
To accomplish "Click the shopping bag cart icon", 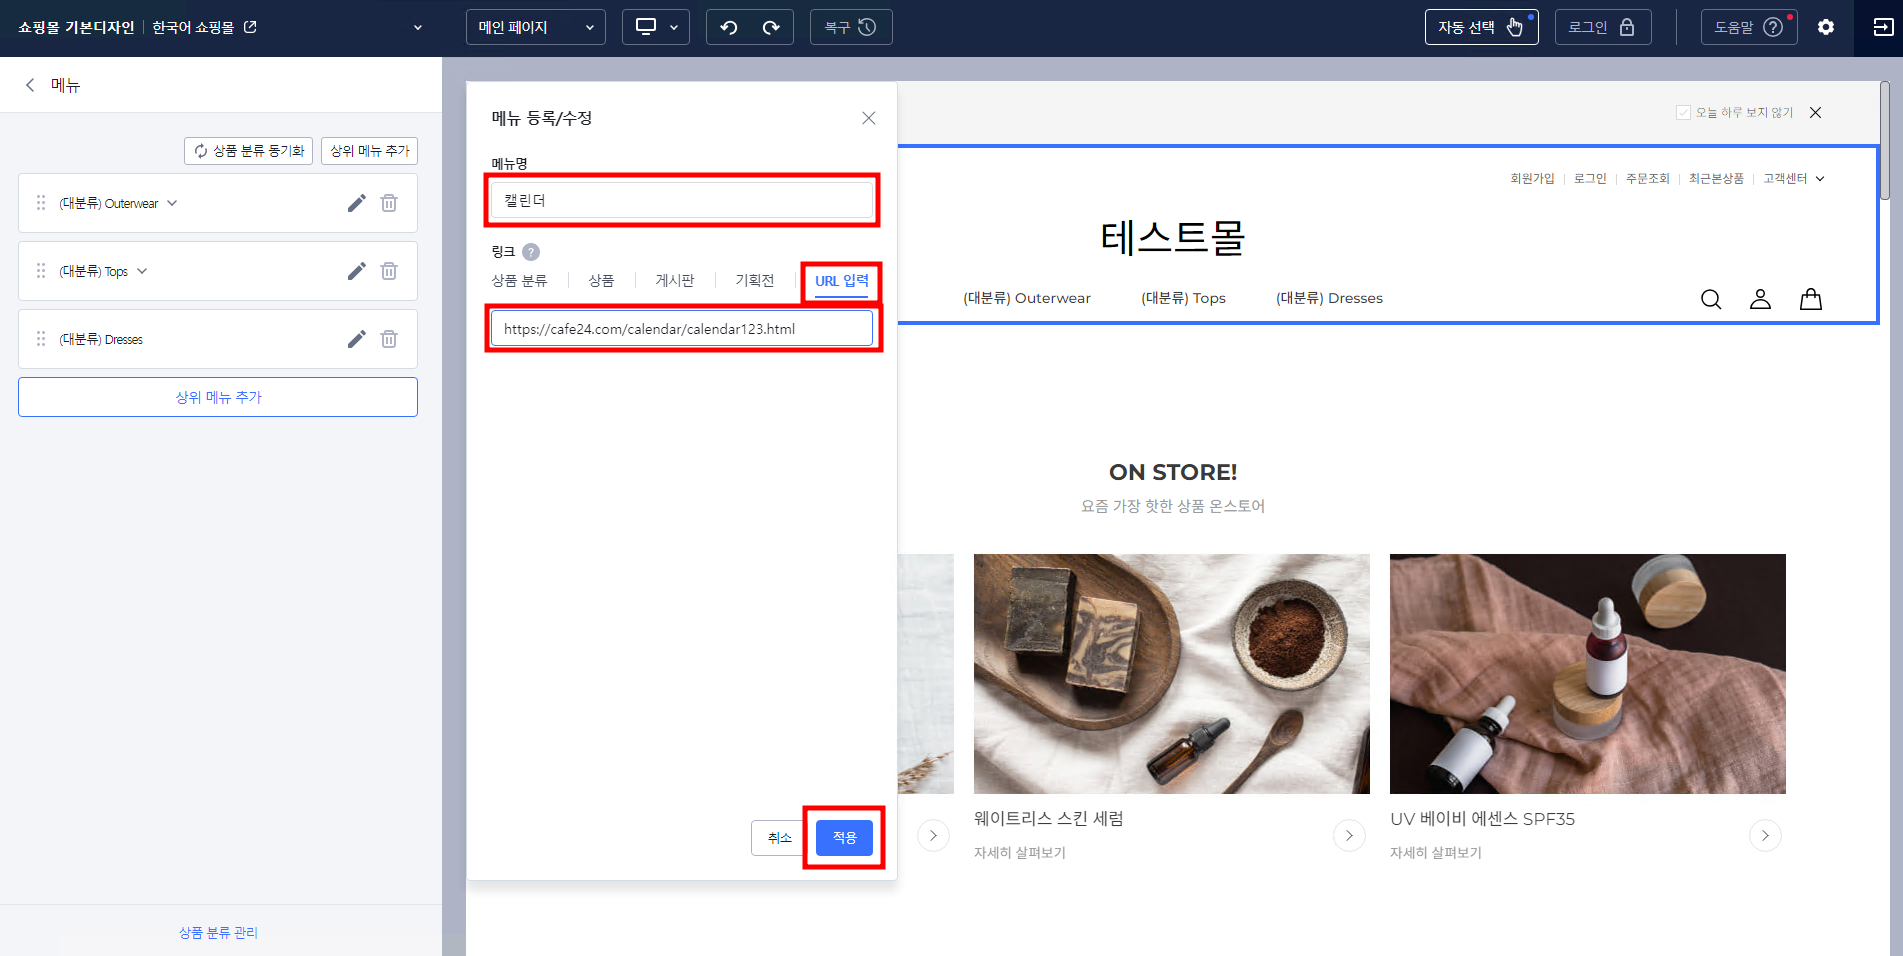I will [x=1811, y=299].
